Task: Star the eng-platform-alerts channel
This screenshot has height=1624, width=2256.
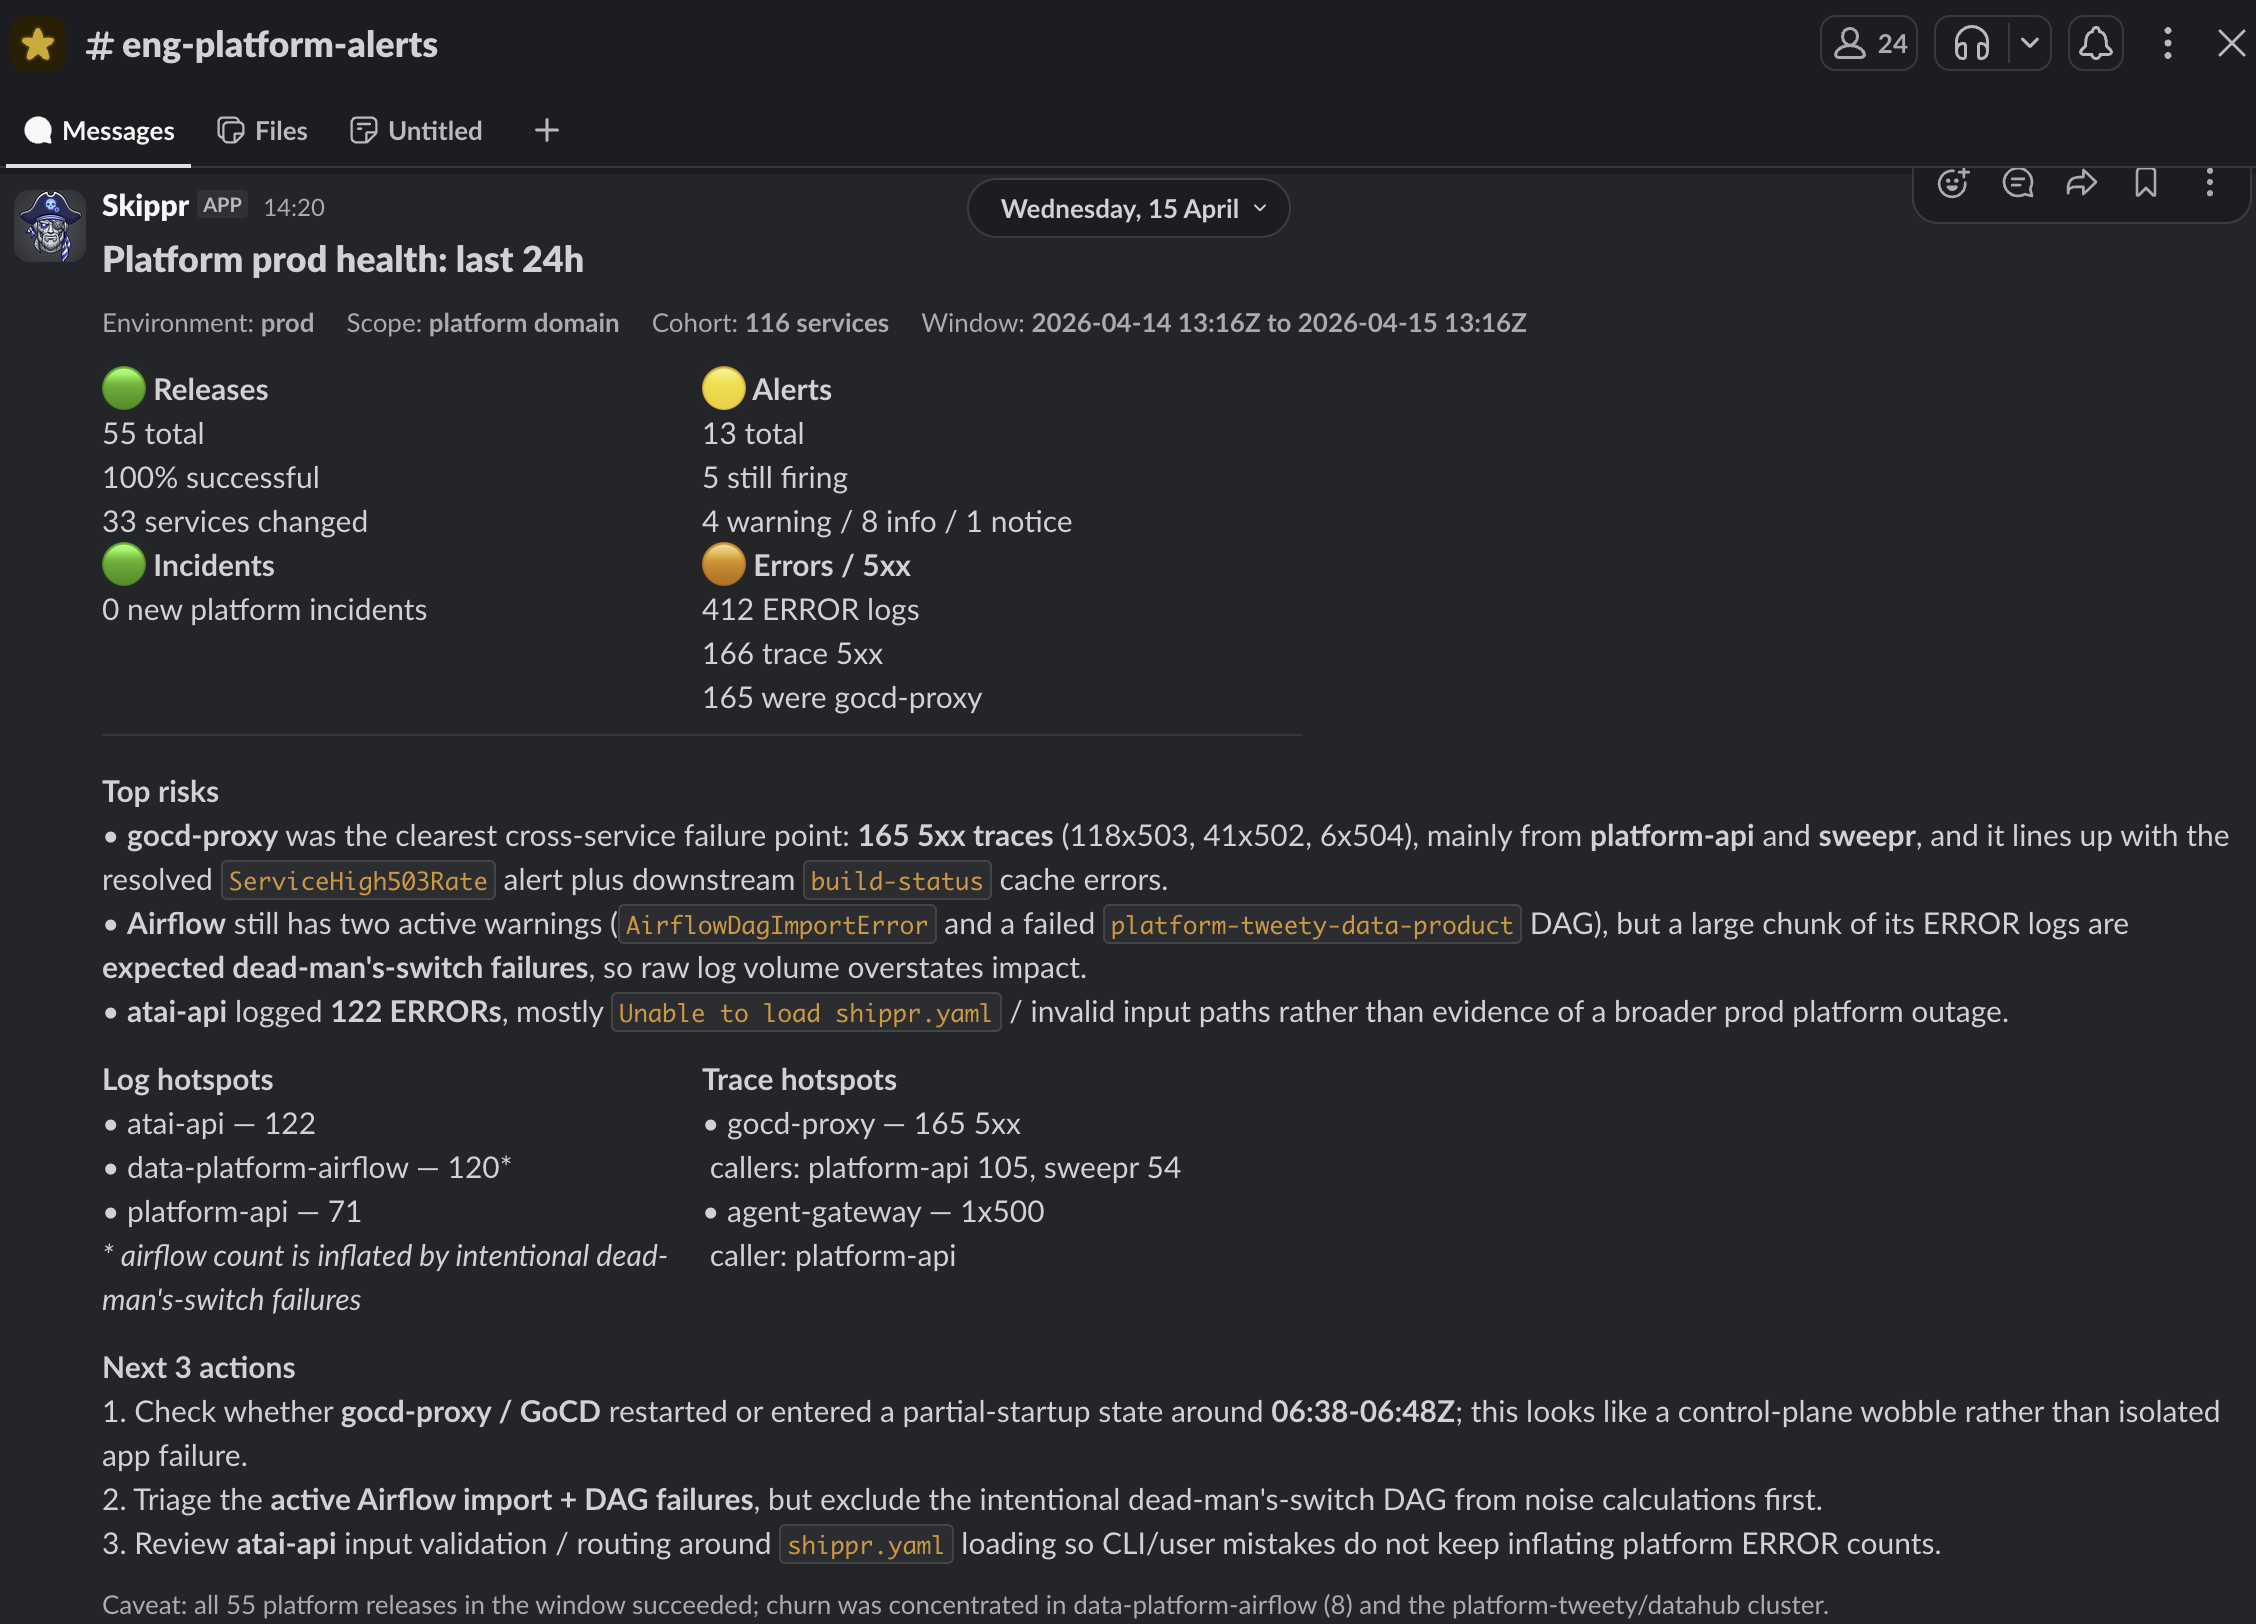Action: click(x=38, y=44)
